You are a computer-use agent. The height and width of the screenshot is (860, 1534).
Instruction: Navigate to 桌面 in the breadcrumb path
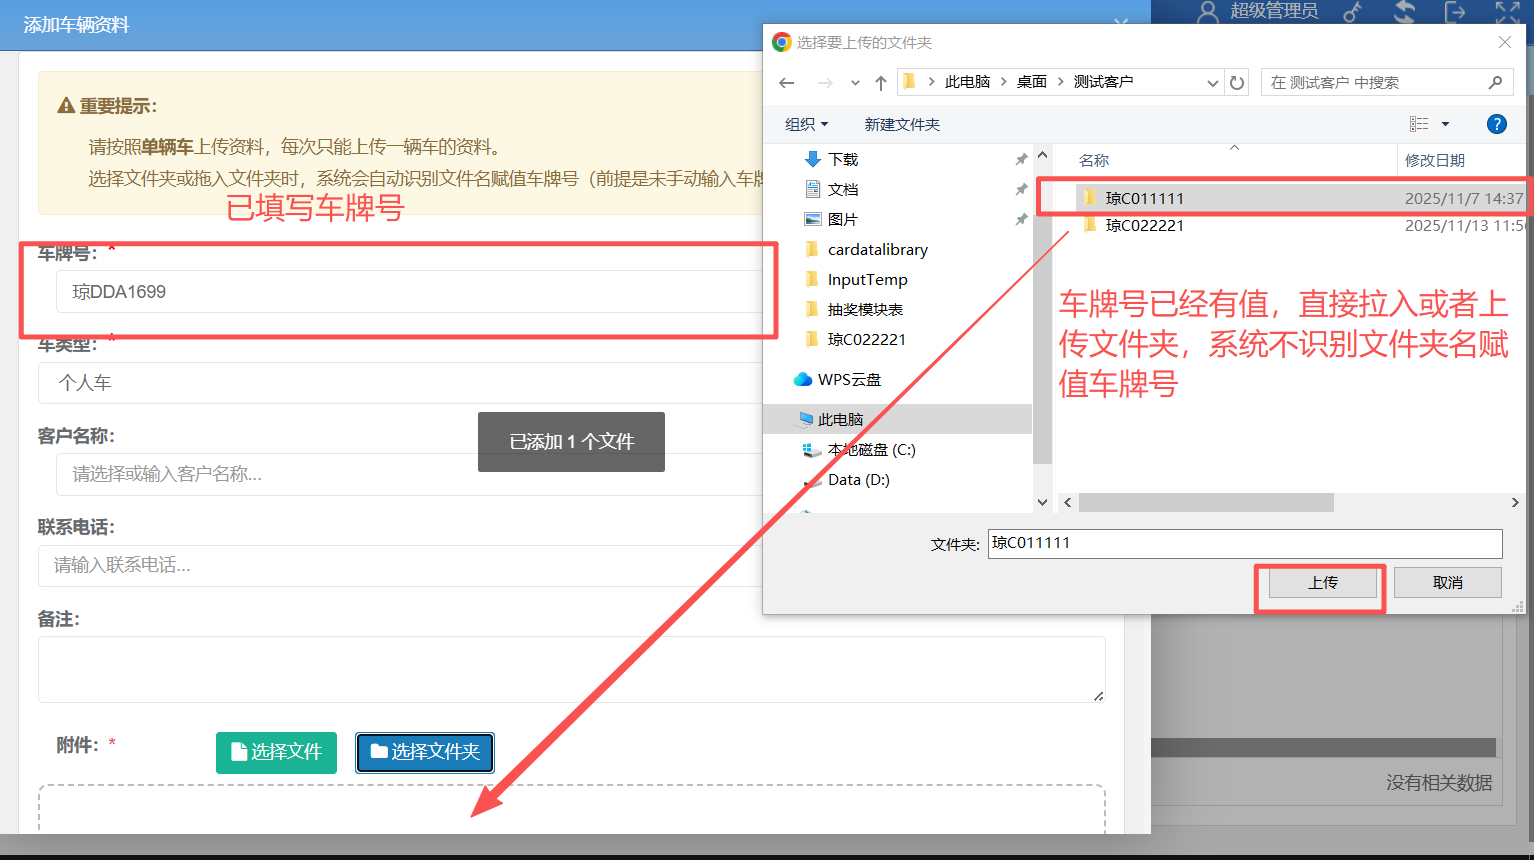point(1033,82)
